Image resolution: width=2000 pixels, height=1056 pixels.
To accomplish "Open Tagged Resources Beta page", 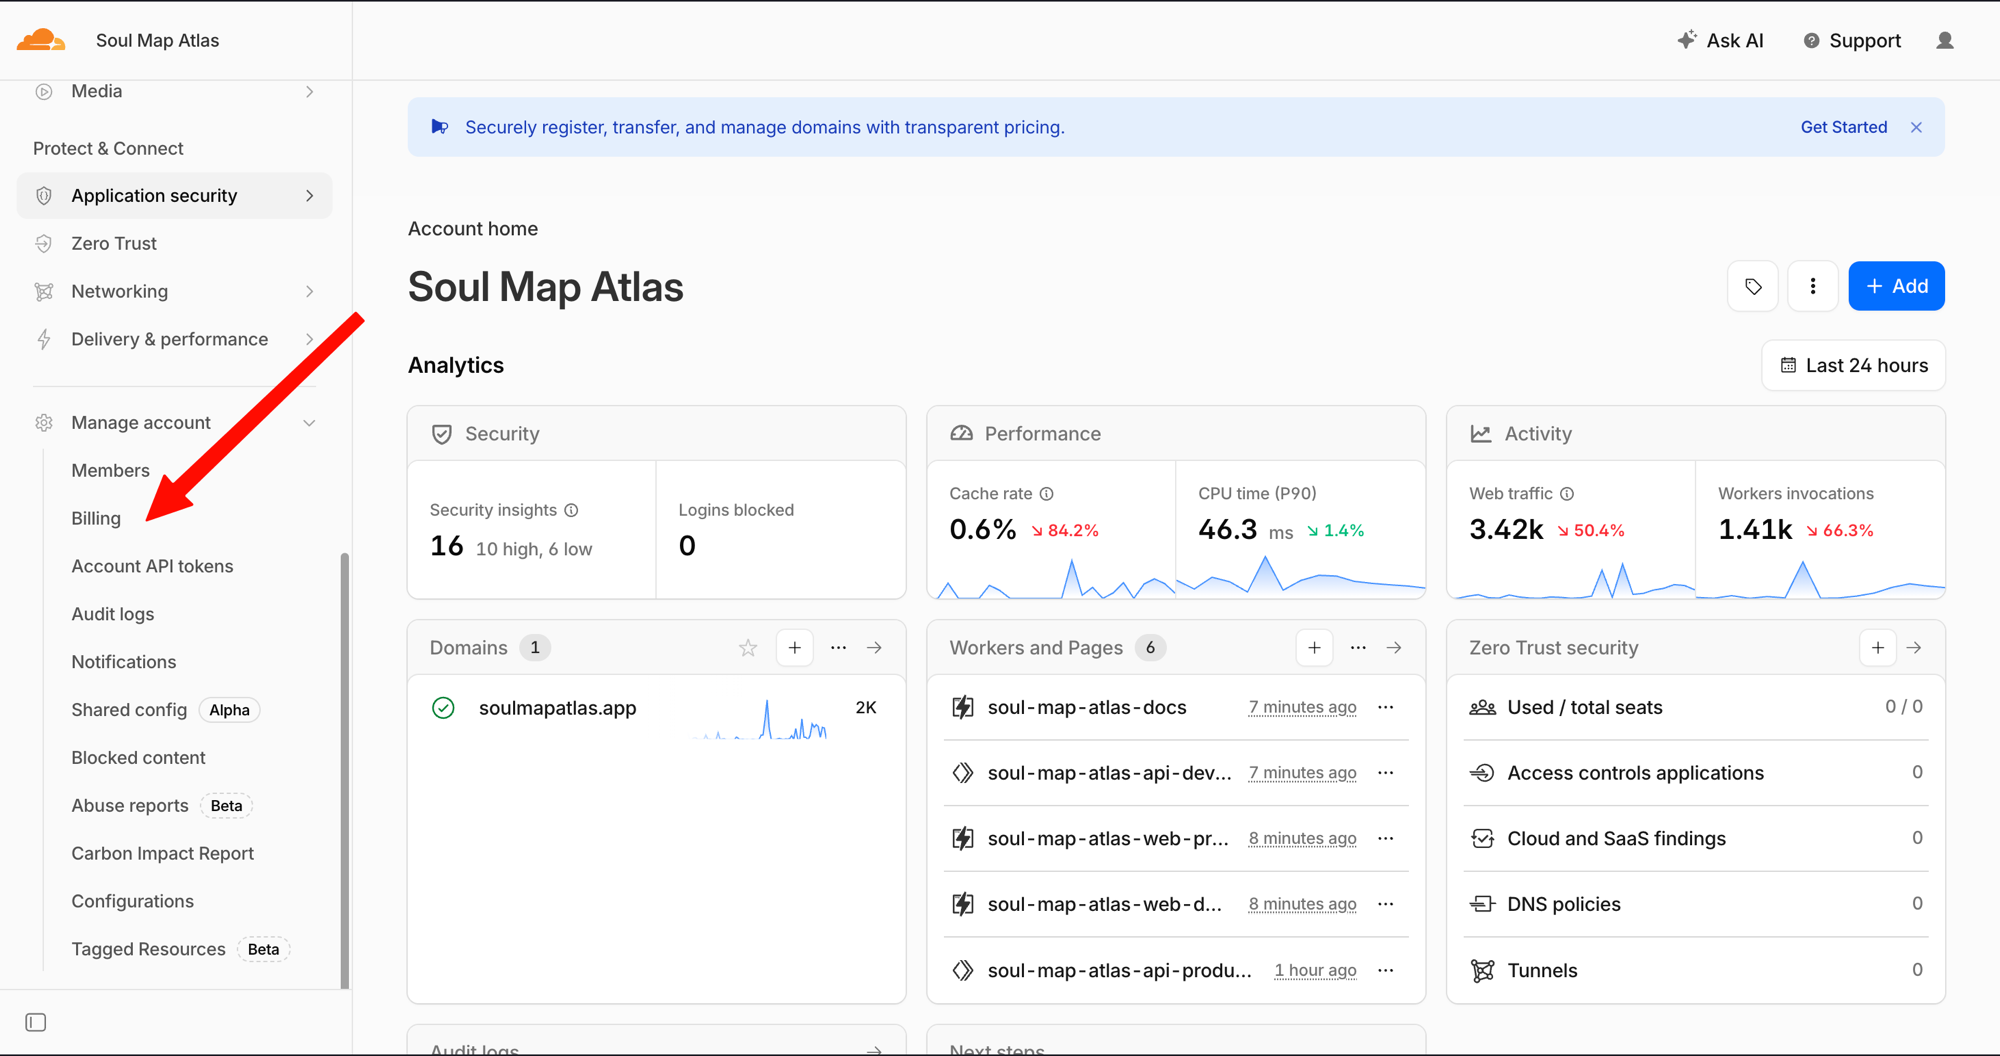I will [180, 950].
